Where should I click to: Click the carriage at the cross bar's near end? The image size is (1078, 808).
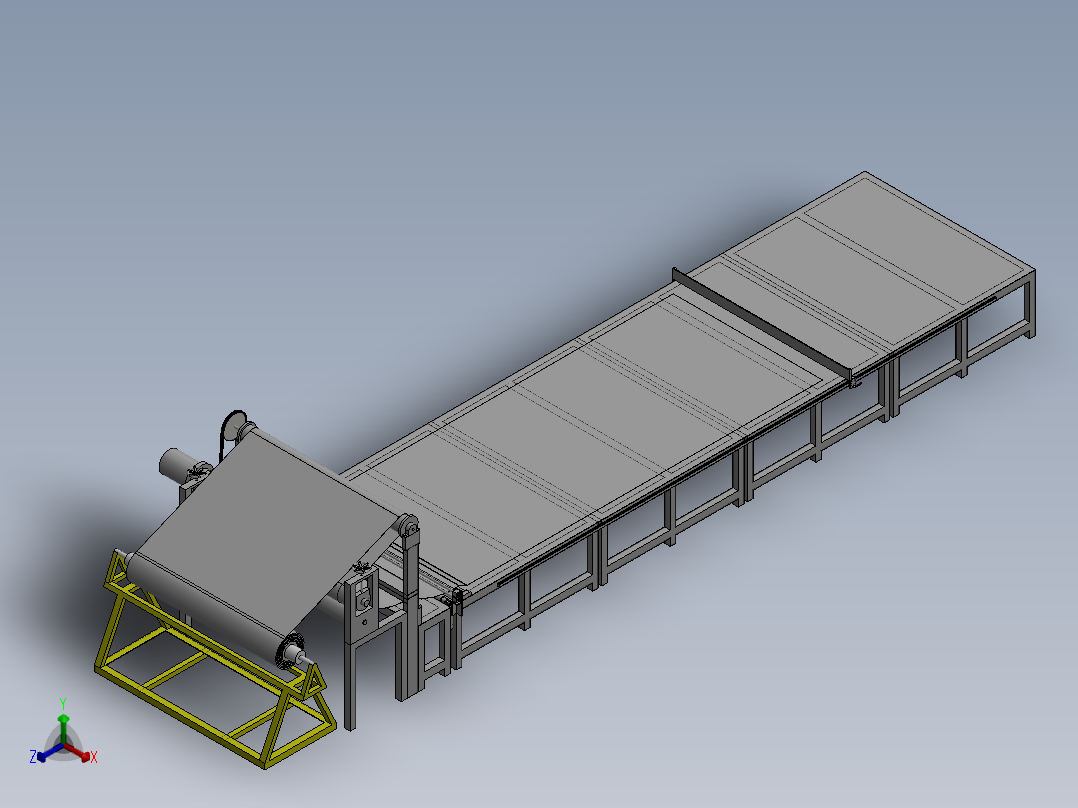[856, 377]
